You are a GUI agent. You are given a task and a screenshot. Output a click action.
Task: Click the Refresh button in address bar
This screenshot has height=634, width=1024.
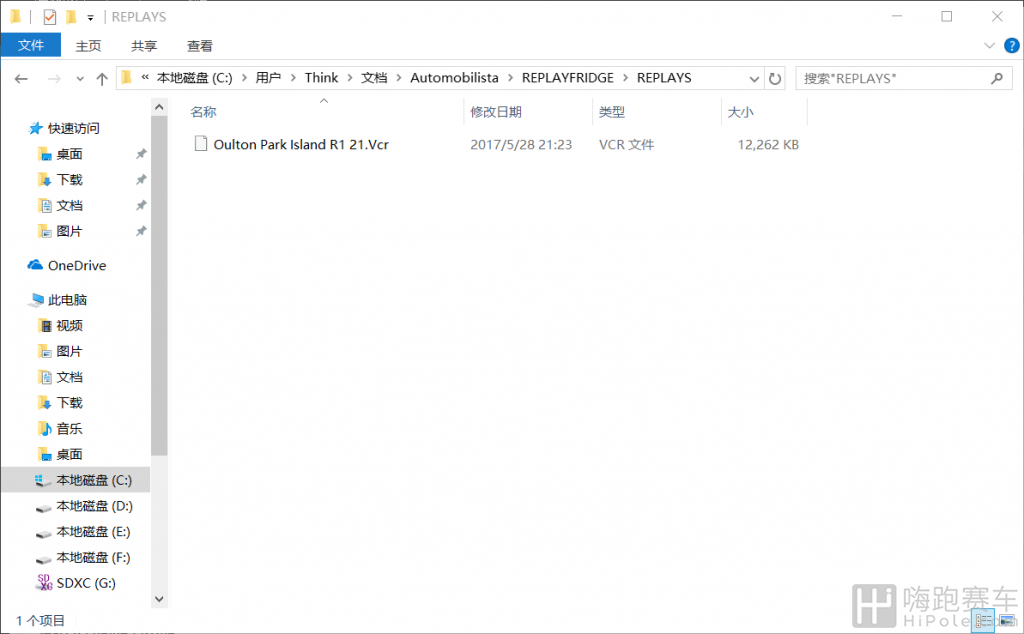pyautogui.click(x=775, y=78)
